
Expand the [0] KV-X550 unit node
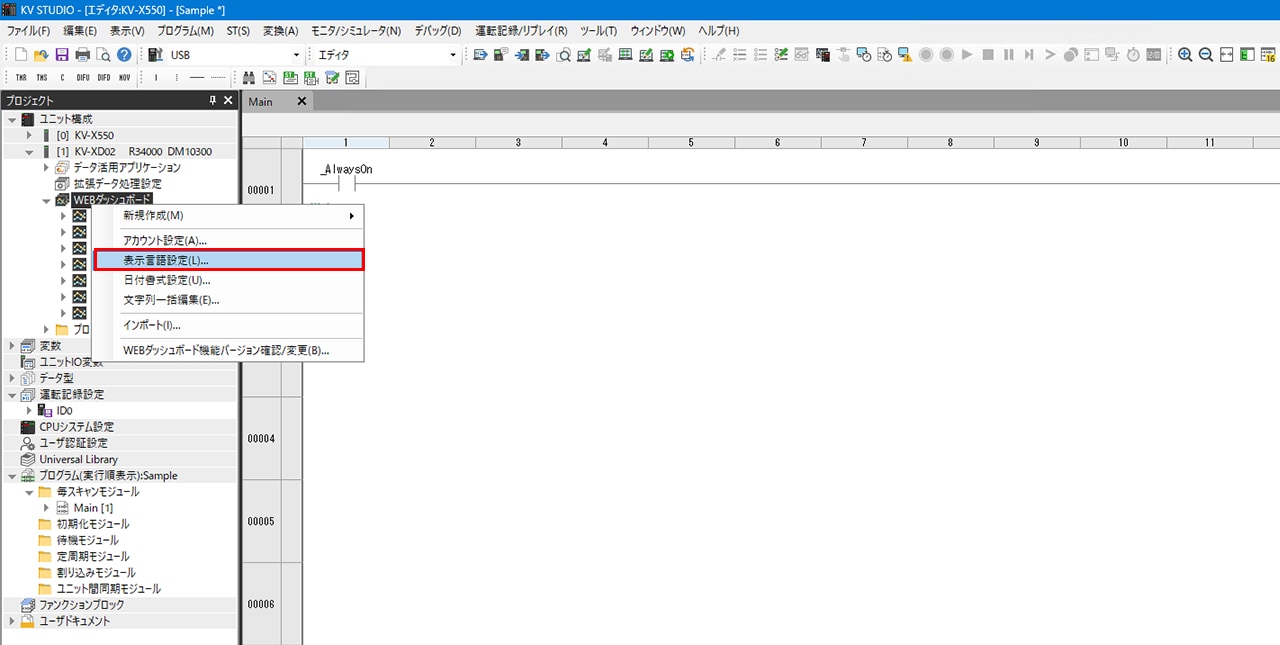tap(29, 135)
